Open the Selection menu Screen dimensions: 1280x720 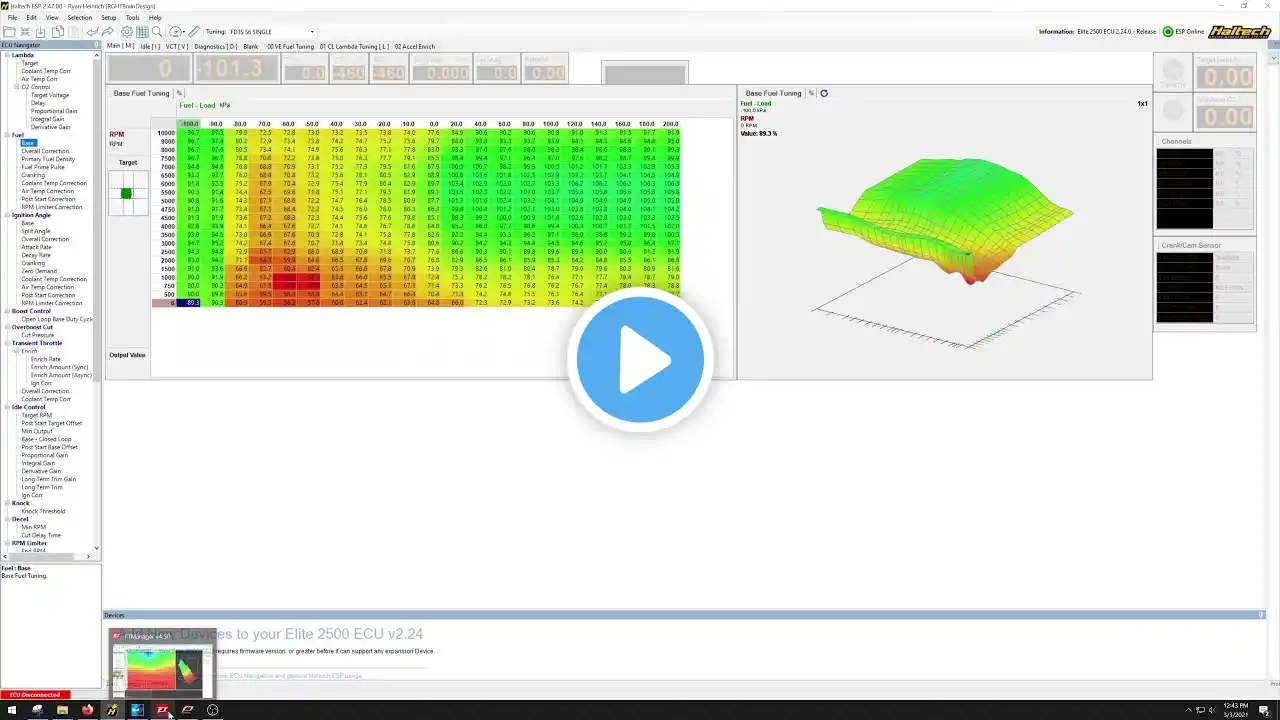click(x=80, y=18)
